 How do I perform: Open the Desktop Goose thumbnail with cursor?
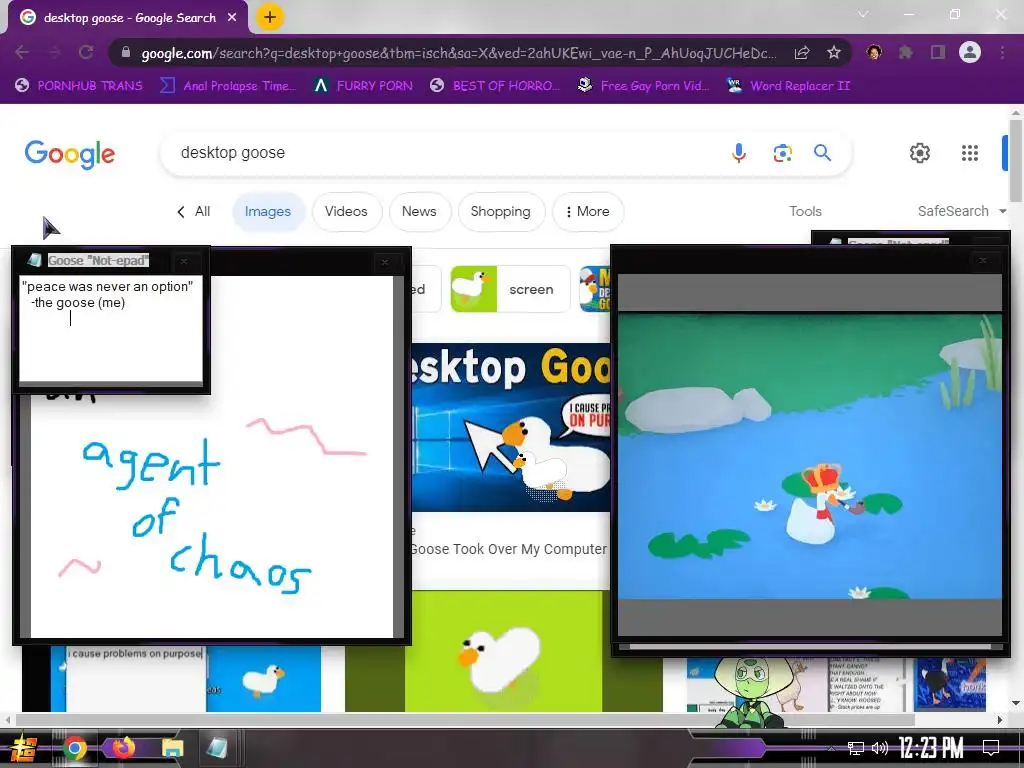[x=511, y=427]
